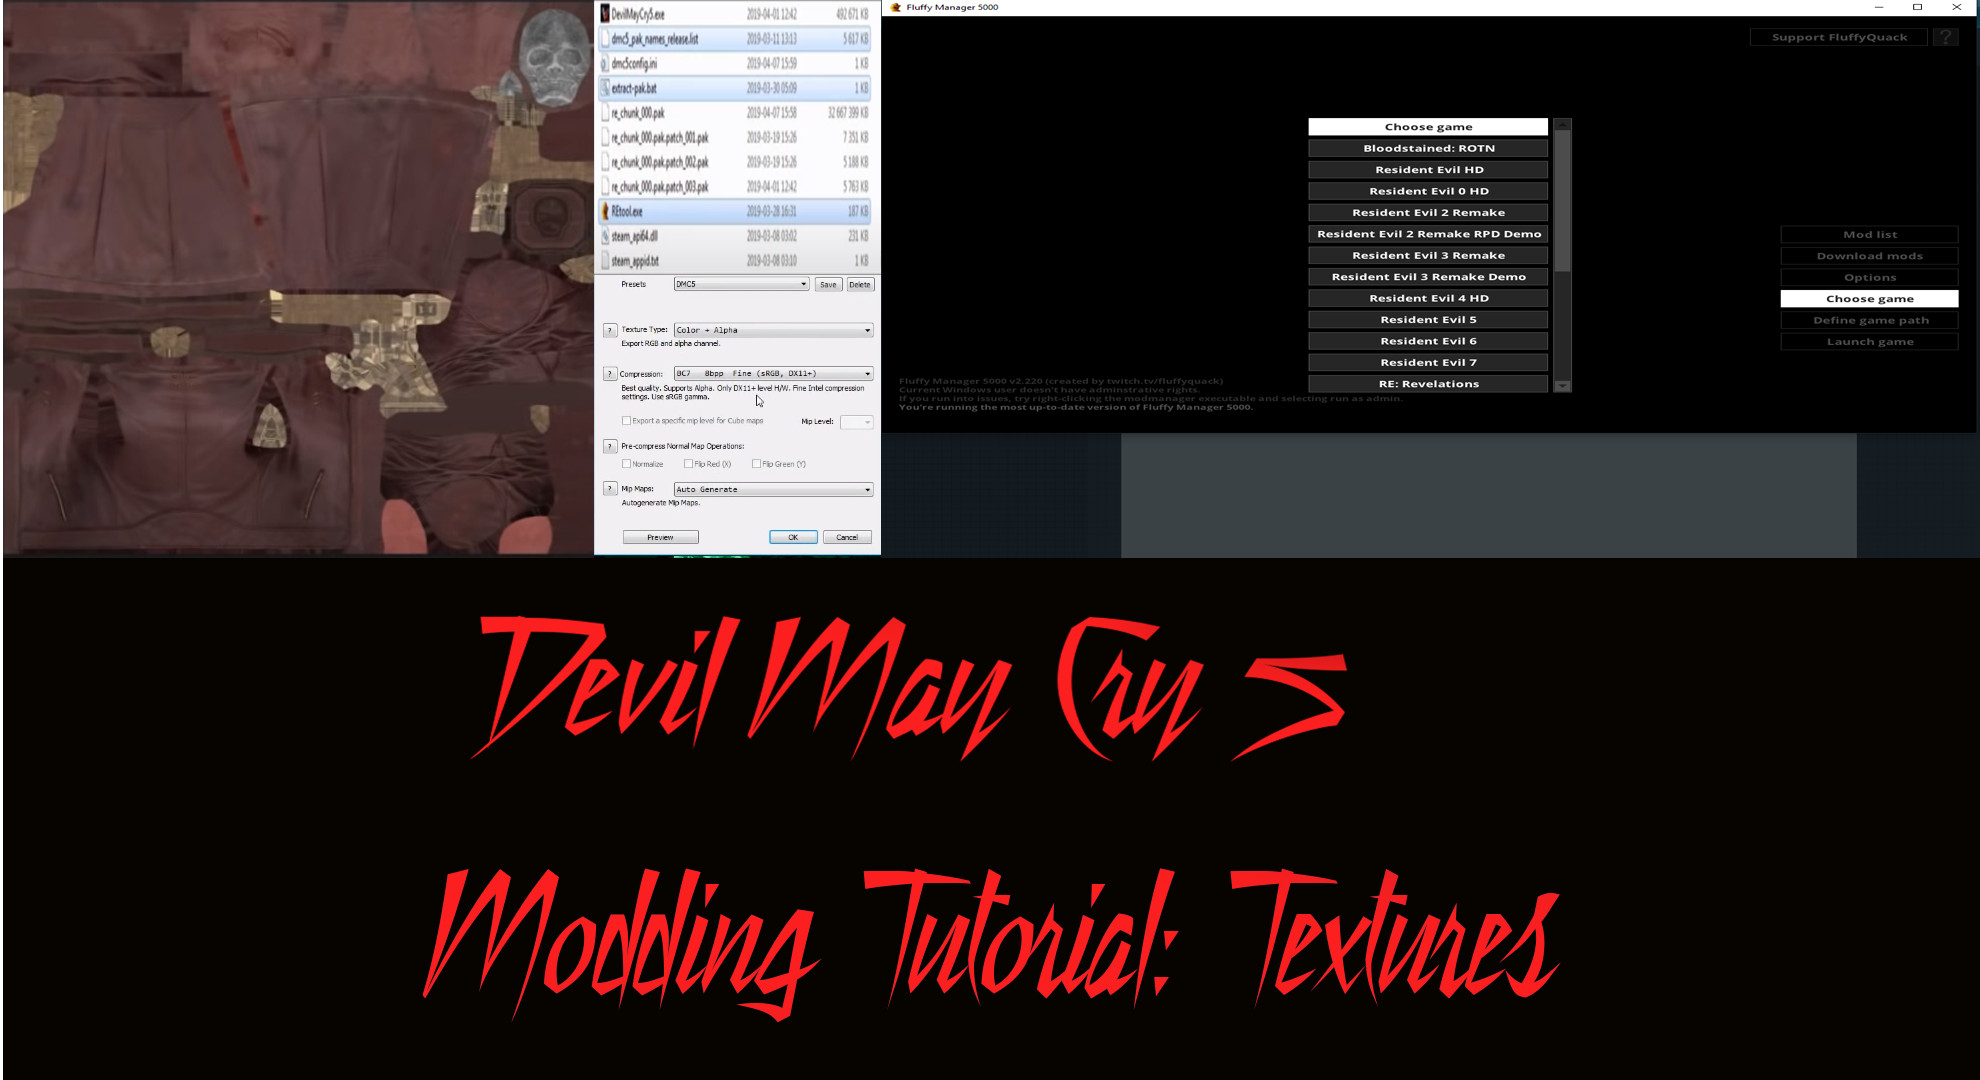Image resolution: width=1980 pixels, height=1080 pixels.
Task: Click Choose game in Fluffy Manager
Action: (x=1867, y=298)
